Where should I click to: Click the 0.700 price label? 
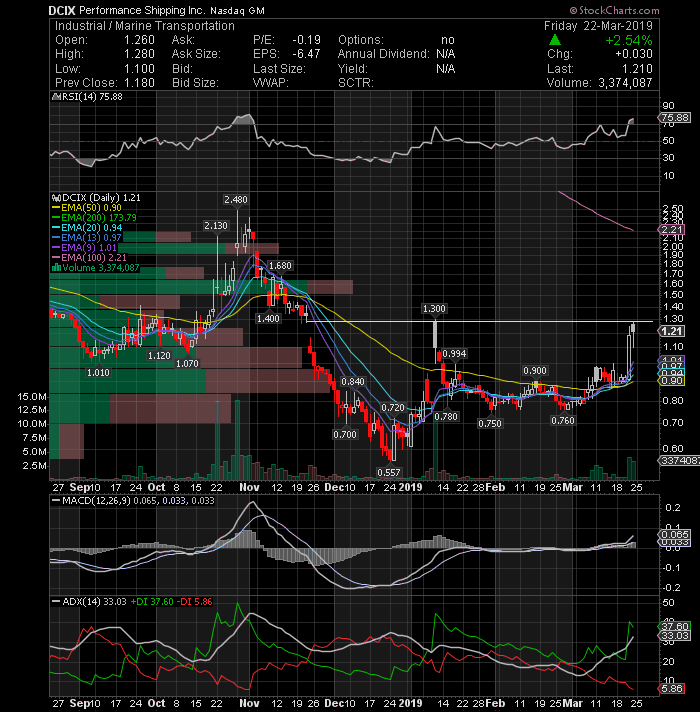click(x=345, y=435)
